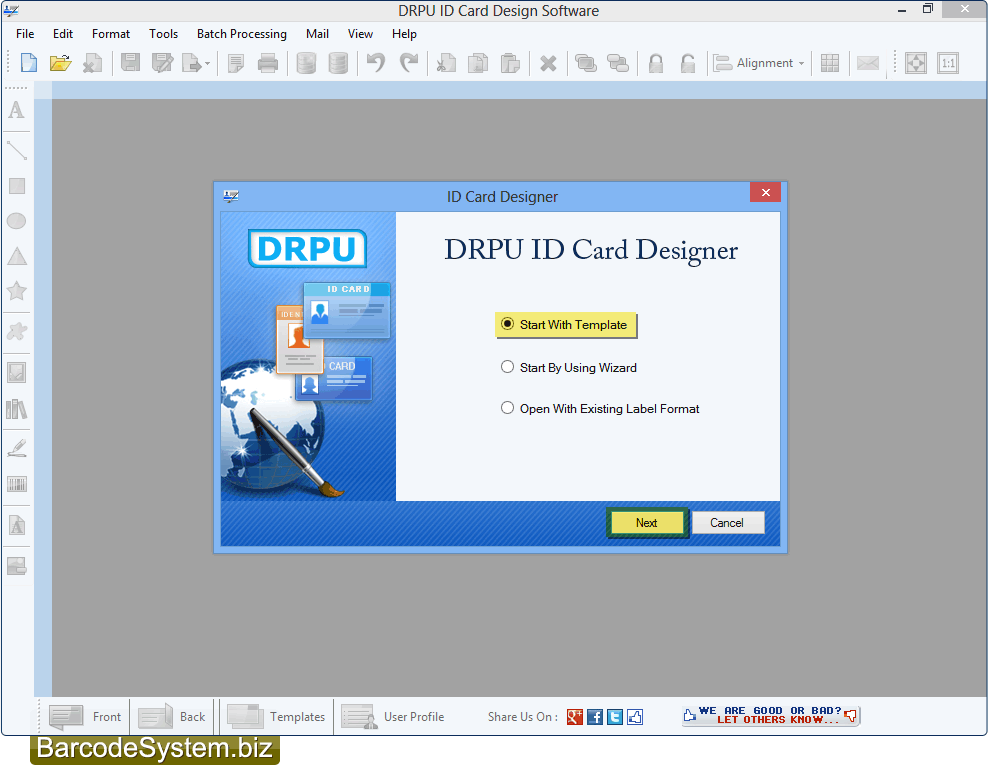Image resolution: width=988 pixels, height=765 pixels.
Task: Select the Text tool in sidebar
Action: pos(16,110)
